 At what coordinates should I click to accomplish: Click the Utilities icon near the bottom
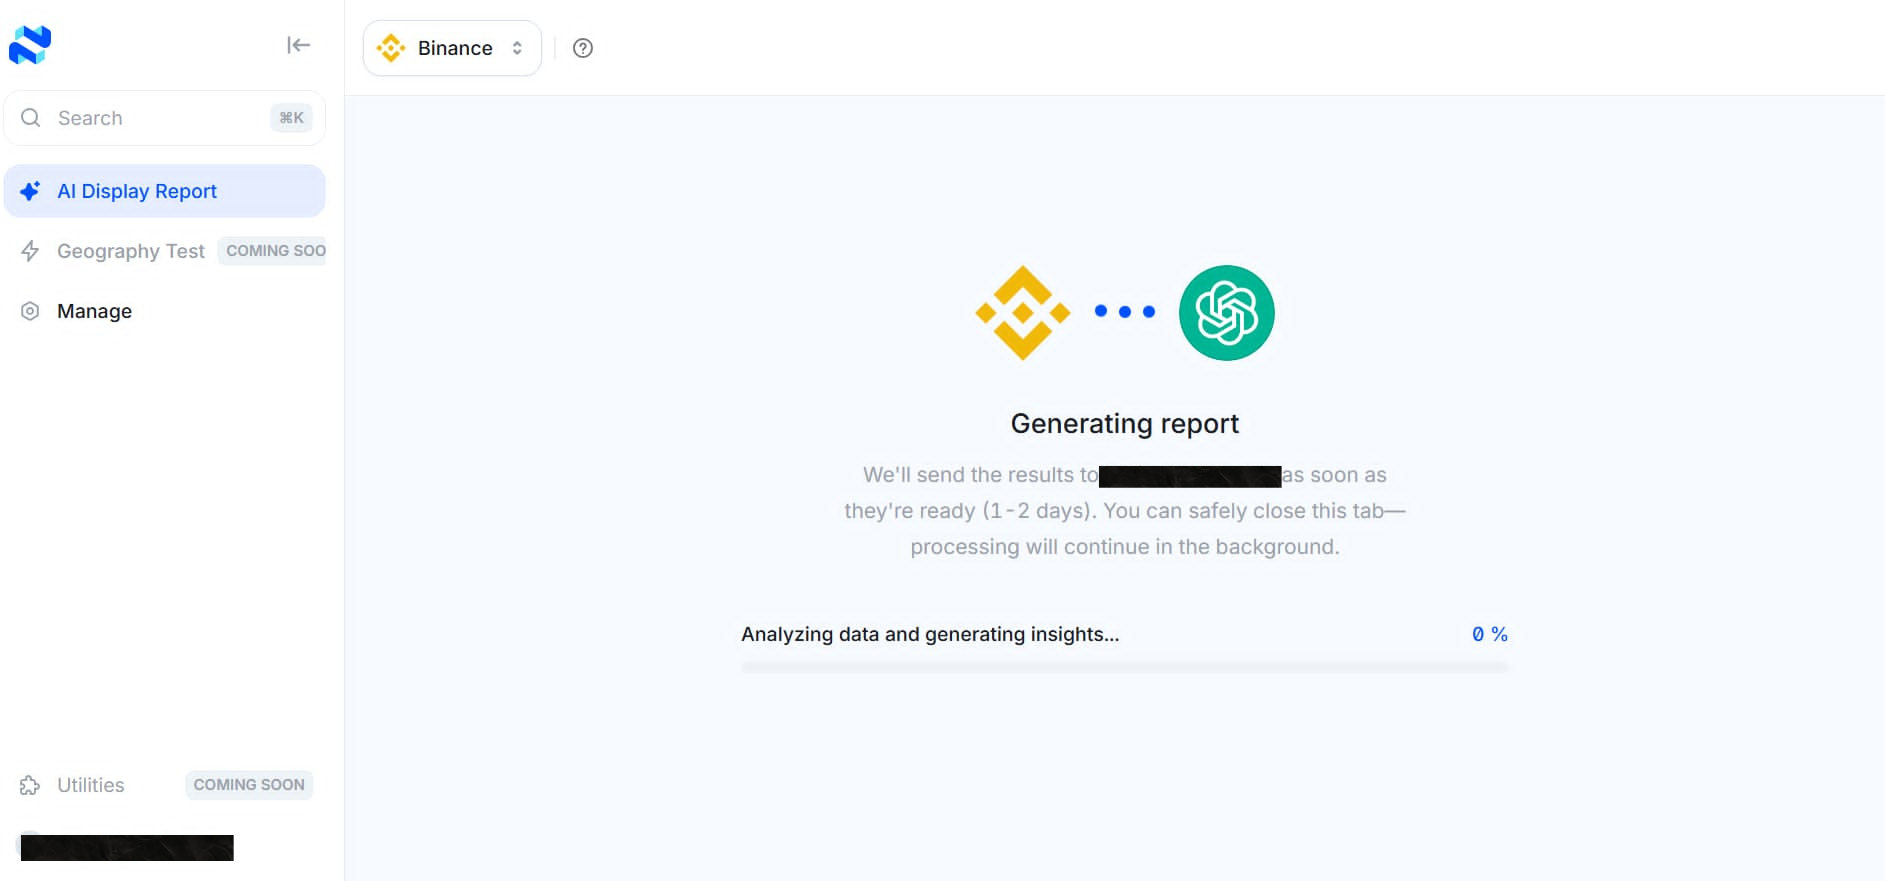31,785
